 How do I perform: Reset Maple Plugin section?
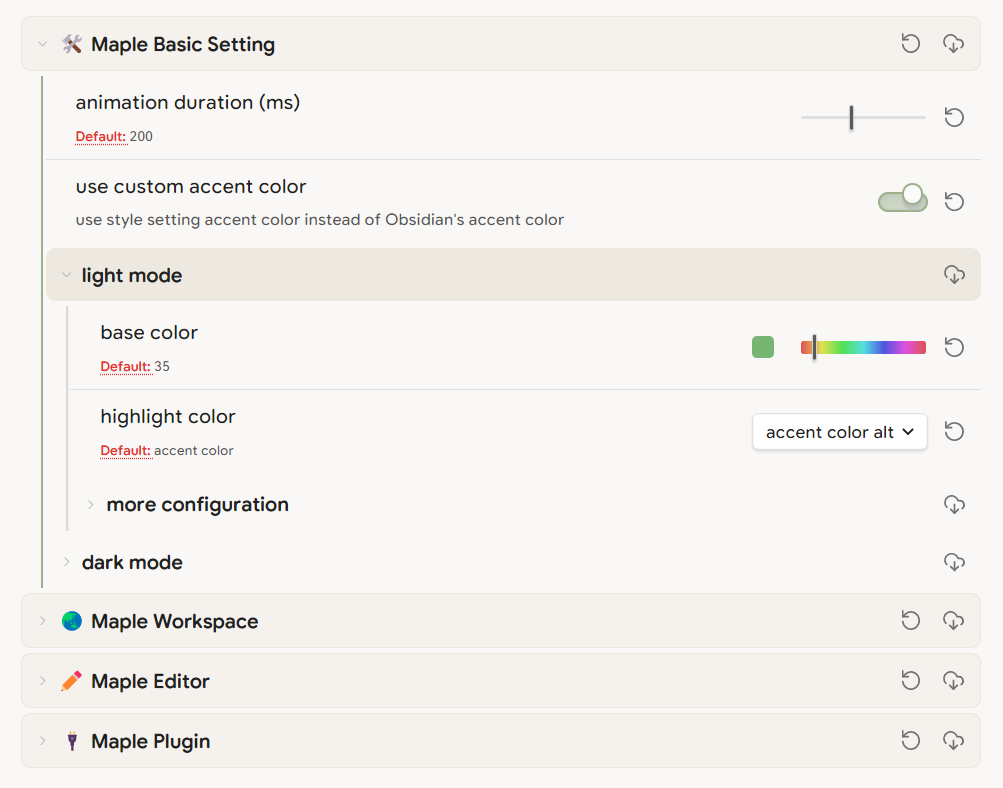(x=910, y=741)
